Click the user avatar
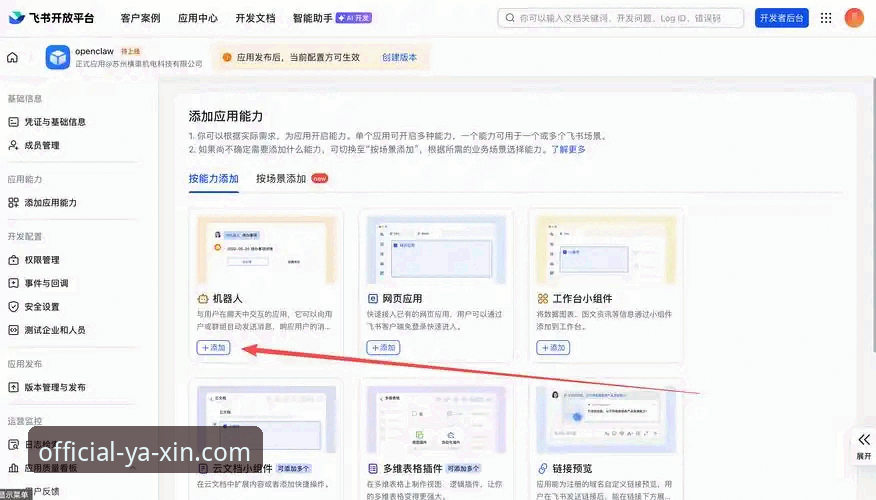This screenshot has width=876, height=500. pyautogui.click(x=854, y=18)
